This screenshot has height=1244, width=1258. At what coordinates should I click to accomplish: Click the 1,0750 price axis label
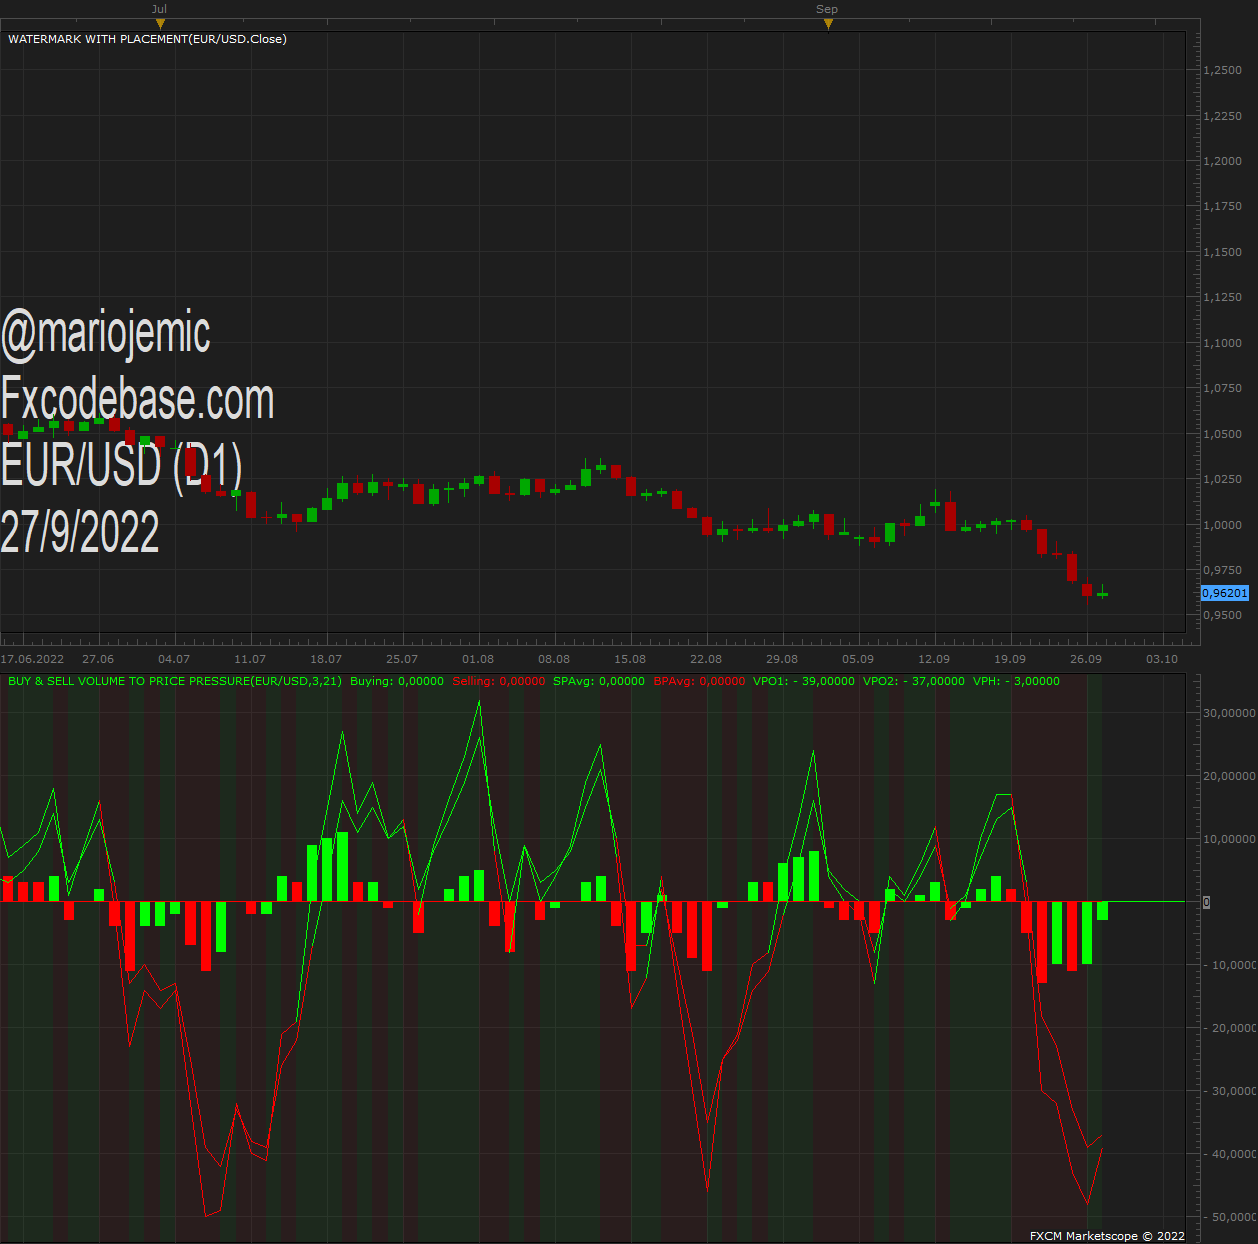(1223, 388)
